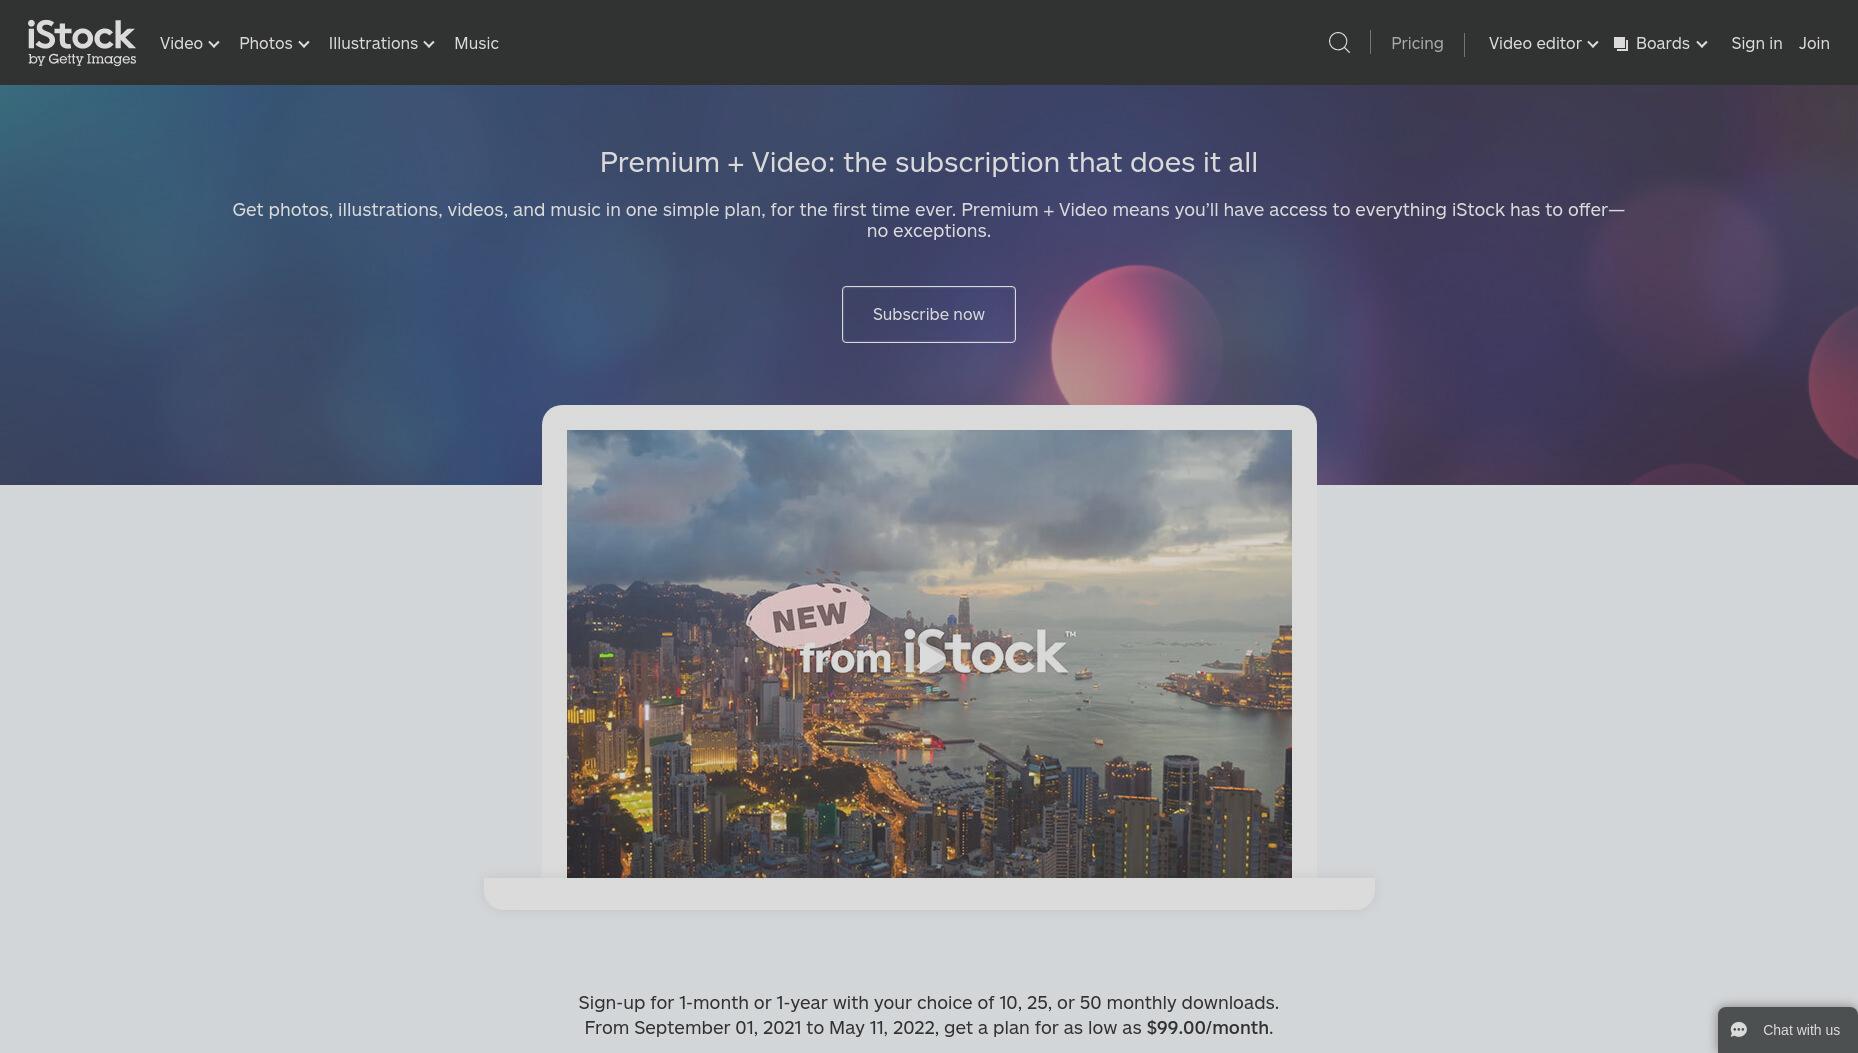This screenshot has width=1858, height=1053.
Task: Click the Subscribe now button
Action: pos(928,314)
